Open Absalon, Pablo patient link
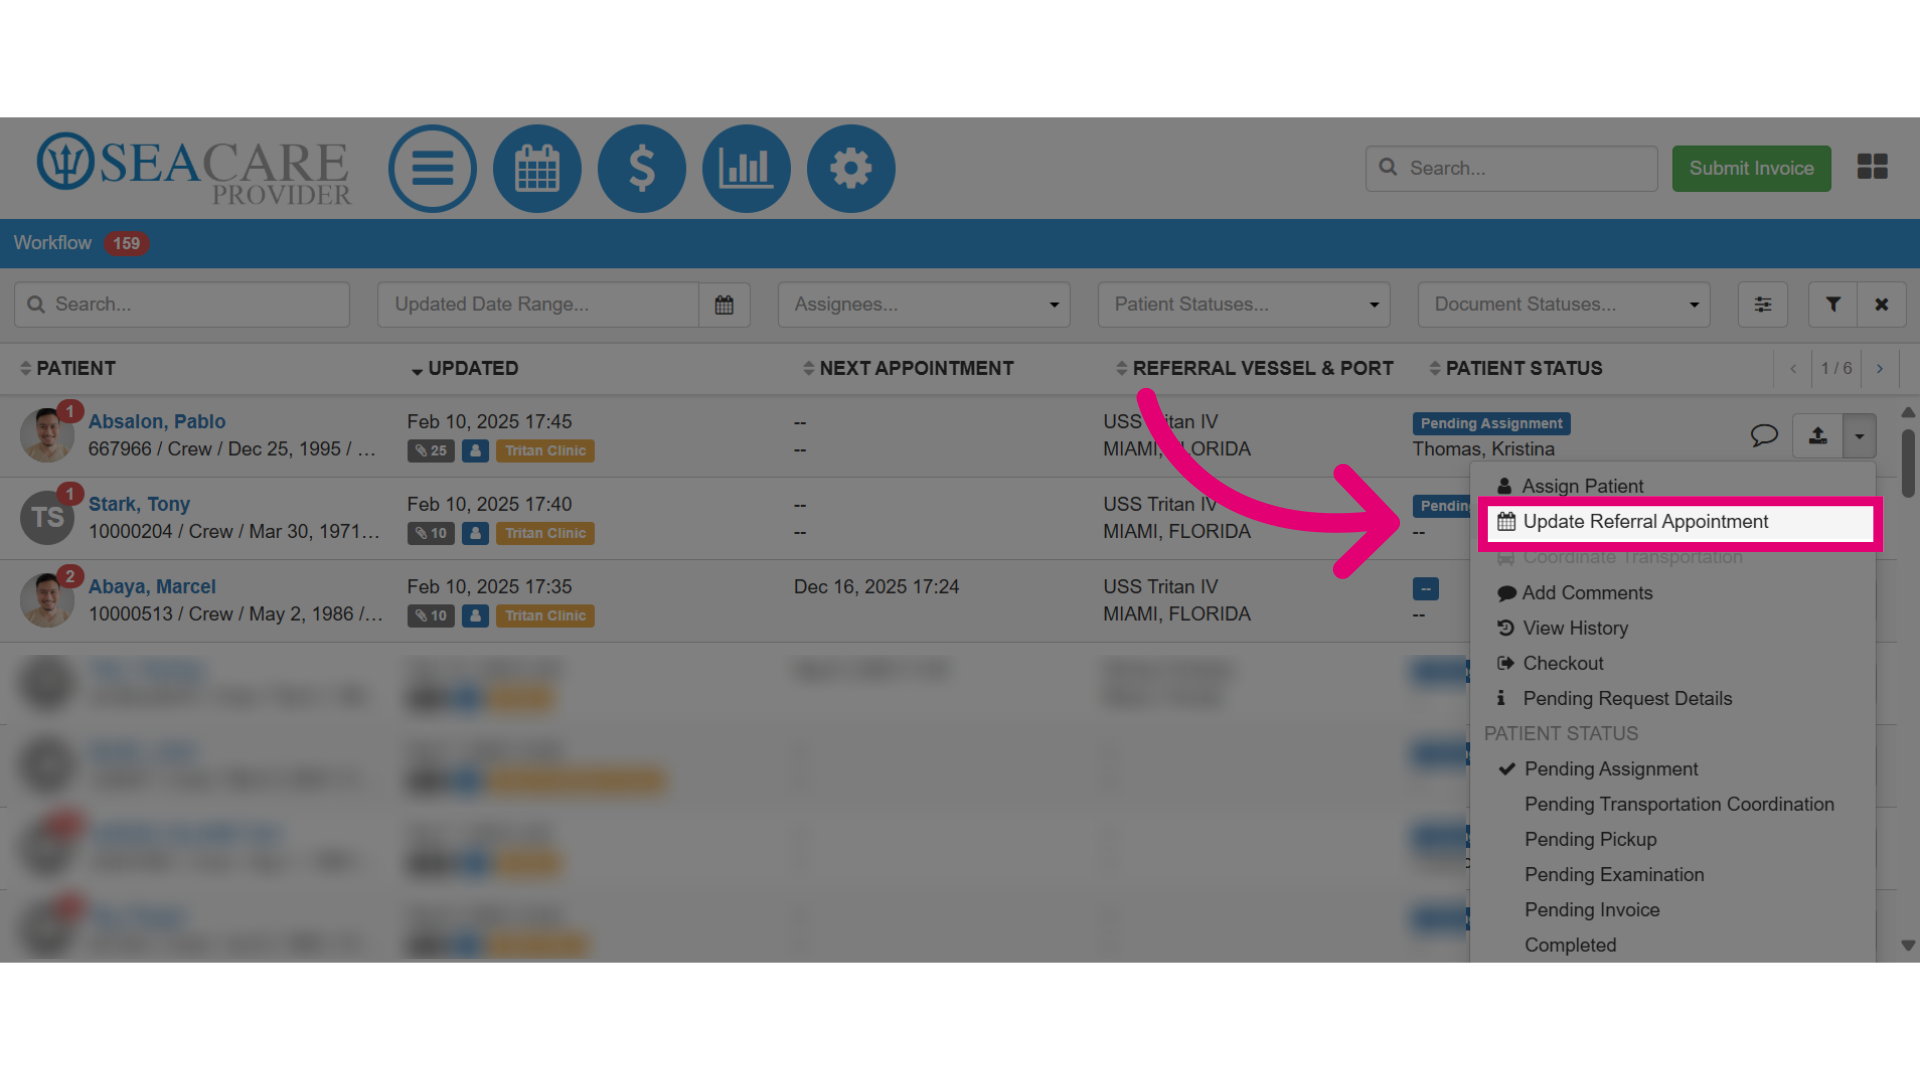Image resolution: width=1920 pixels, height=1080 pixels. pos(157,422)
